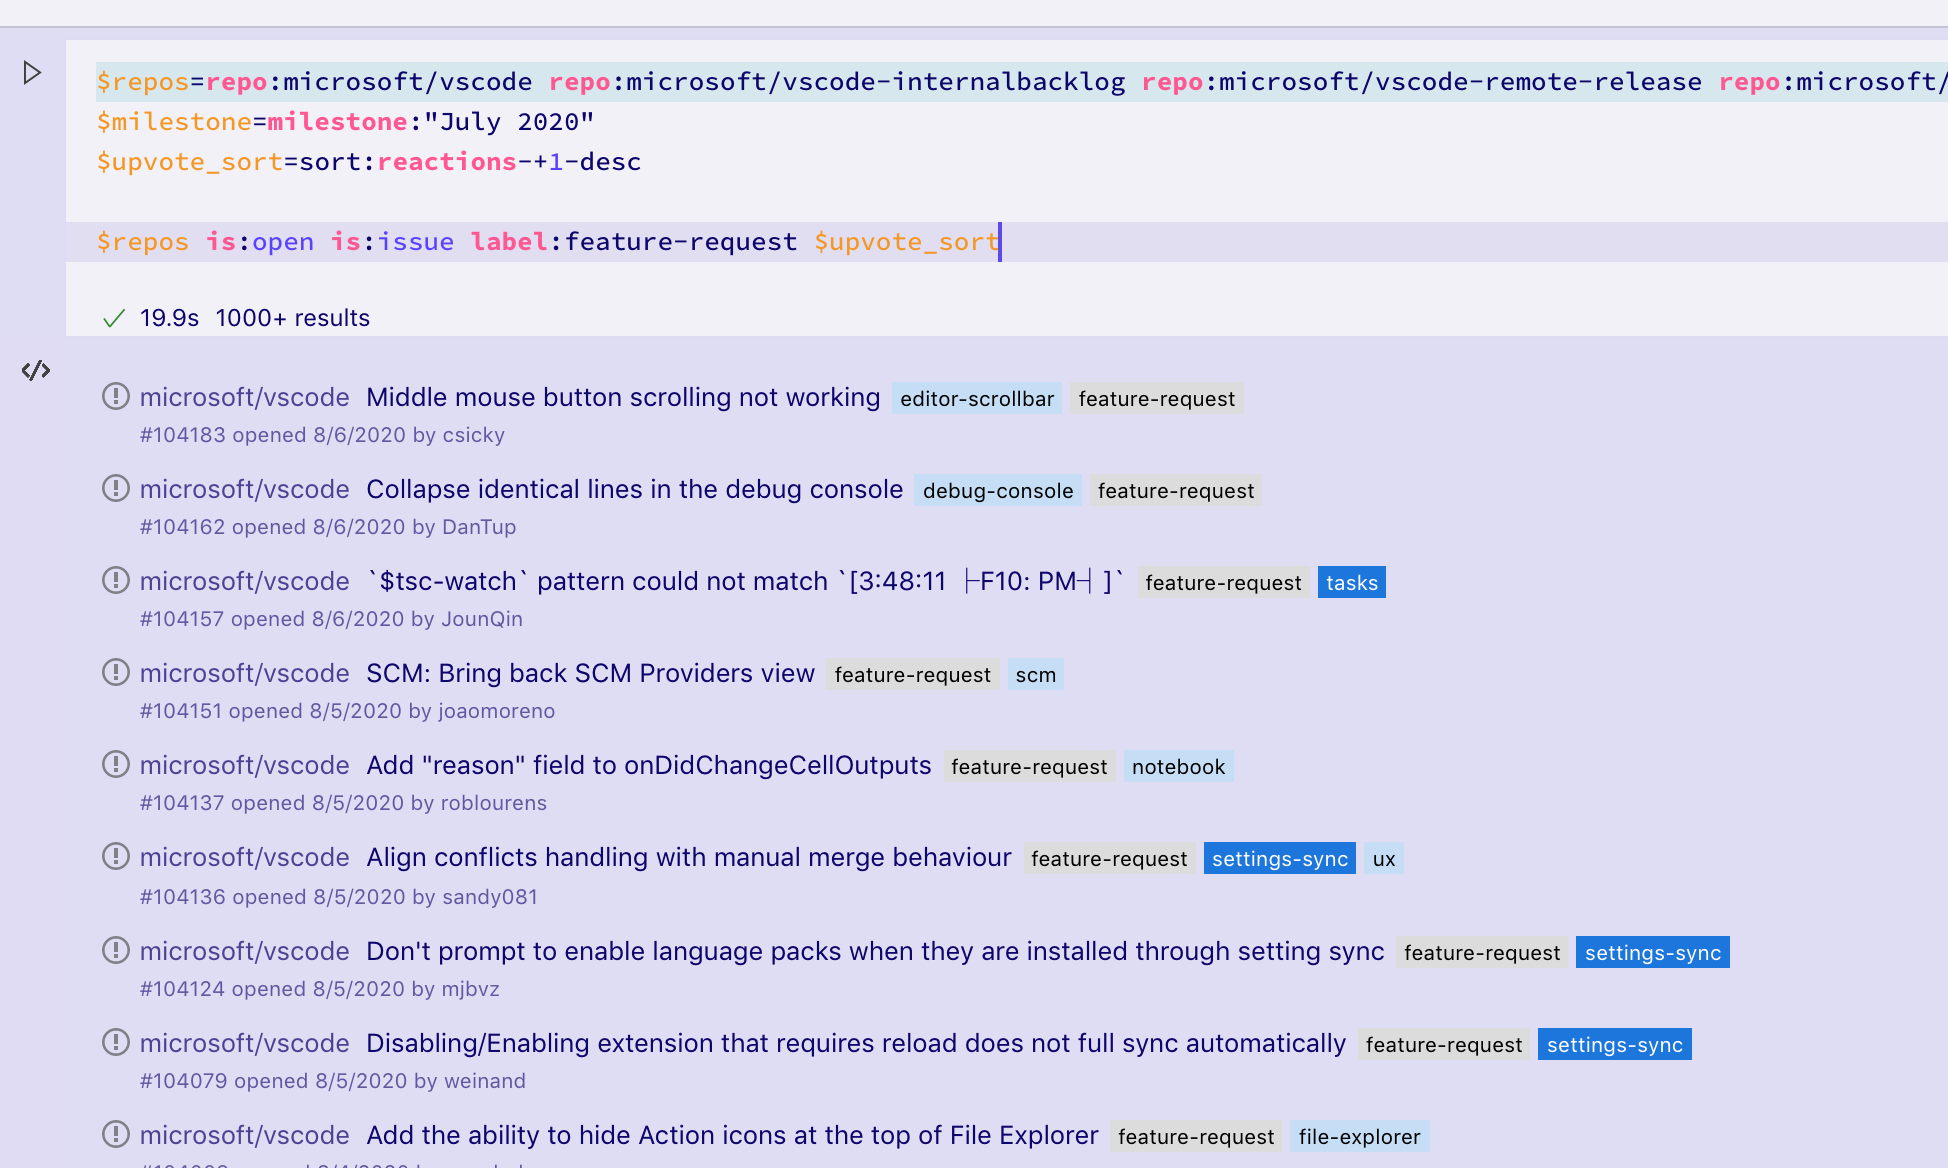Open issue 'Collapse identical lines in the debug console'

coord(633,489)
